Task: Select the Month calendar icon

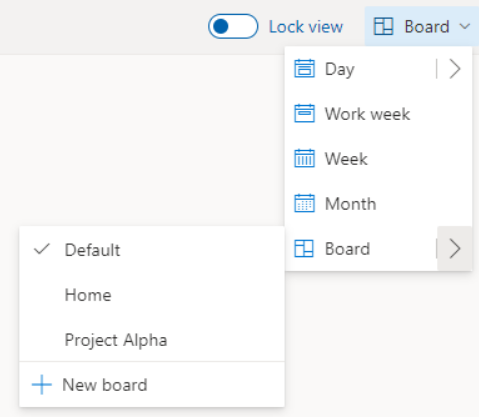Action: [x=304, y=203]
